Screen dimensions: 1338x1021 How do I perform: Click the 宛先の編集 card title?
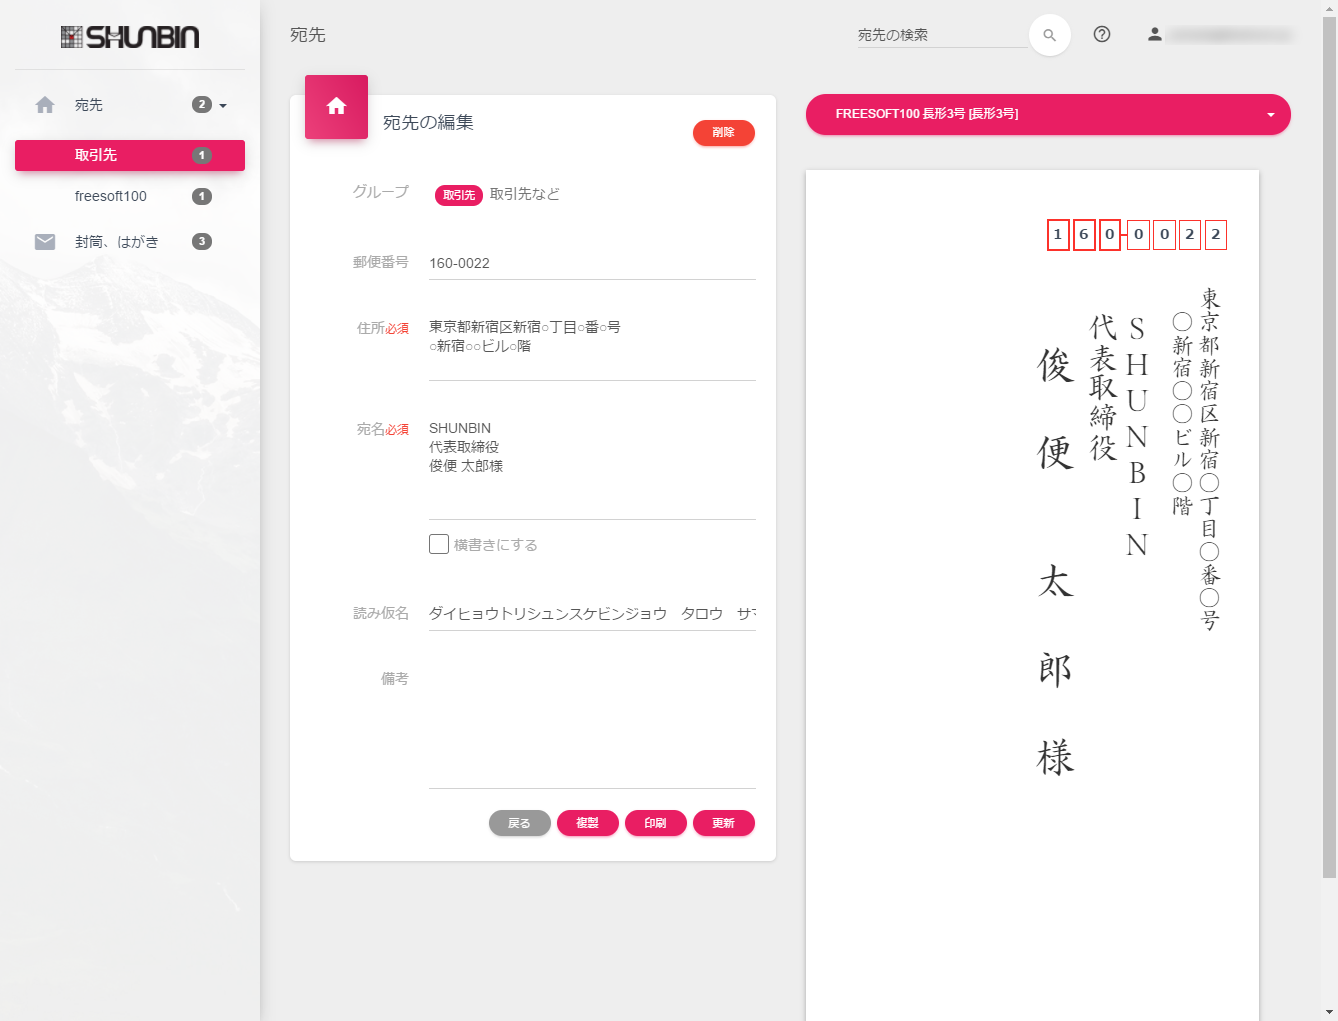coord(428,123)
